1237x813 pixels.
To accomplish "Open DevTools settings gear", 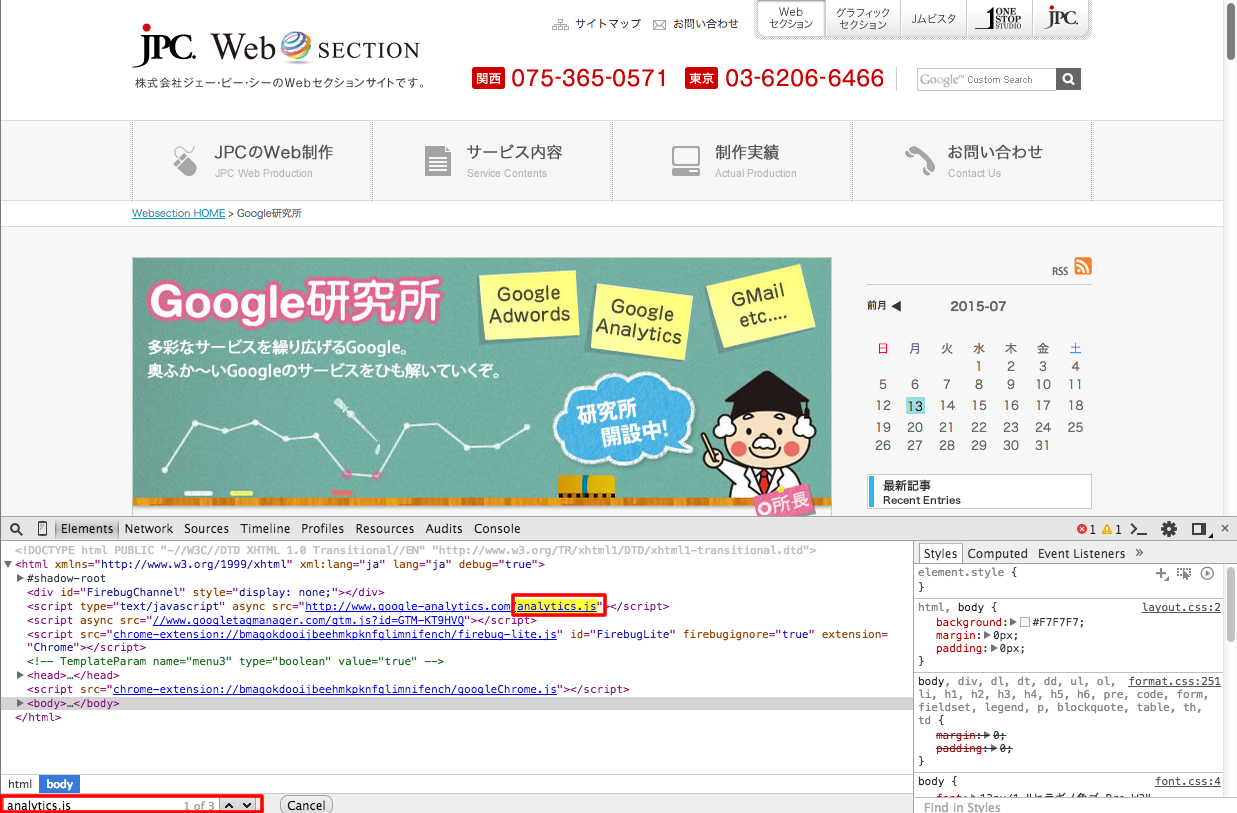I will tap(1168, 529).
